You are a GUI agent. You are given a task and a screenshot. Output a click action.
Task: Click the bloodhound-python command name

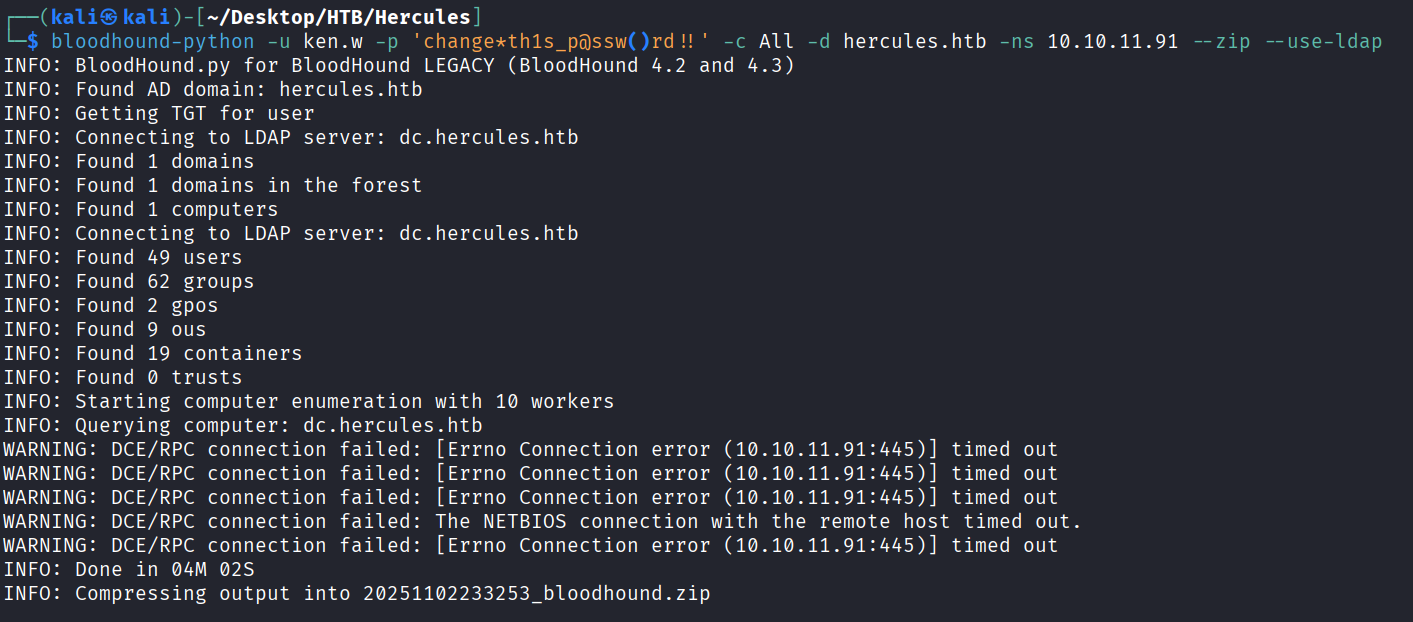[152, 41]
